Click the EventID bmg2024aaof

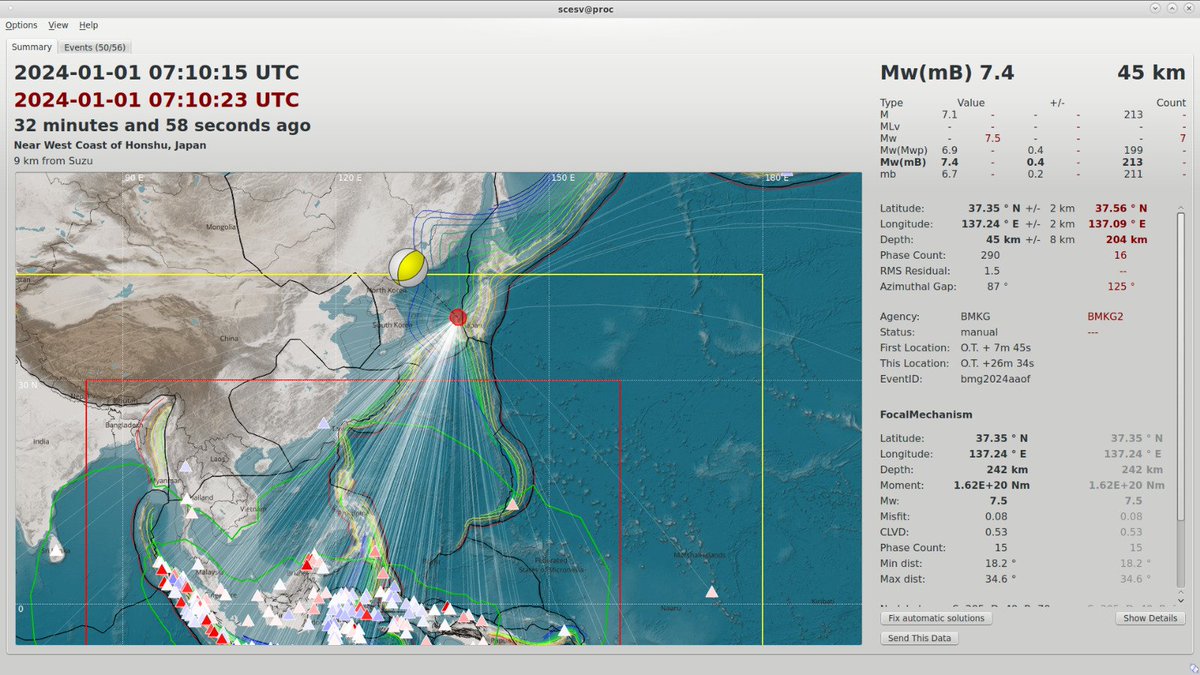click(x=995, y=379)
